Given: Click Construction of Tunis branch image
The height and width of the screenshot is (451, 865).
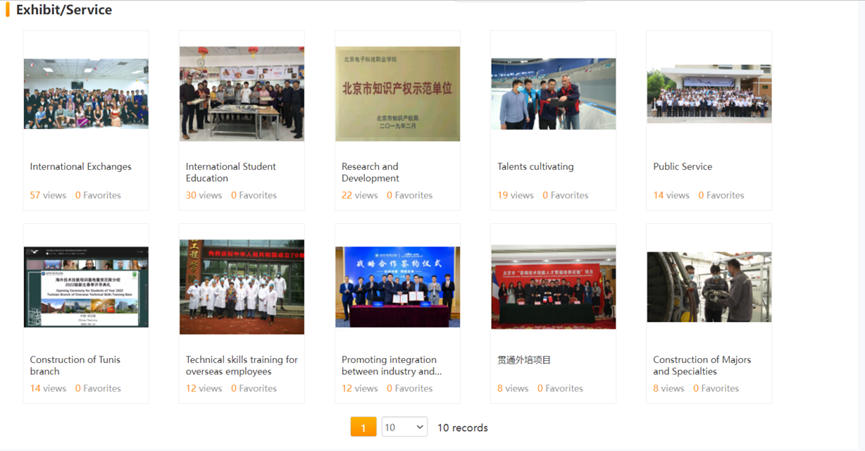Looking at the screenshot, I should [86, 287].
